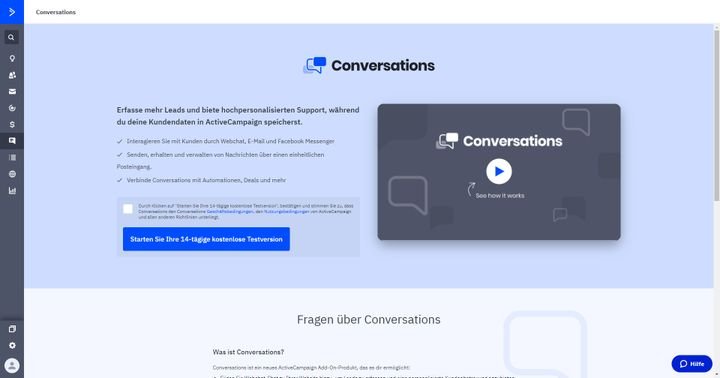Start the 14-day free trial button
The image size is (720, 378).
(x=206, y=239)
